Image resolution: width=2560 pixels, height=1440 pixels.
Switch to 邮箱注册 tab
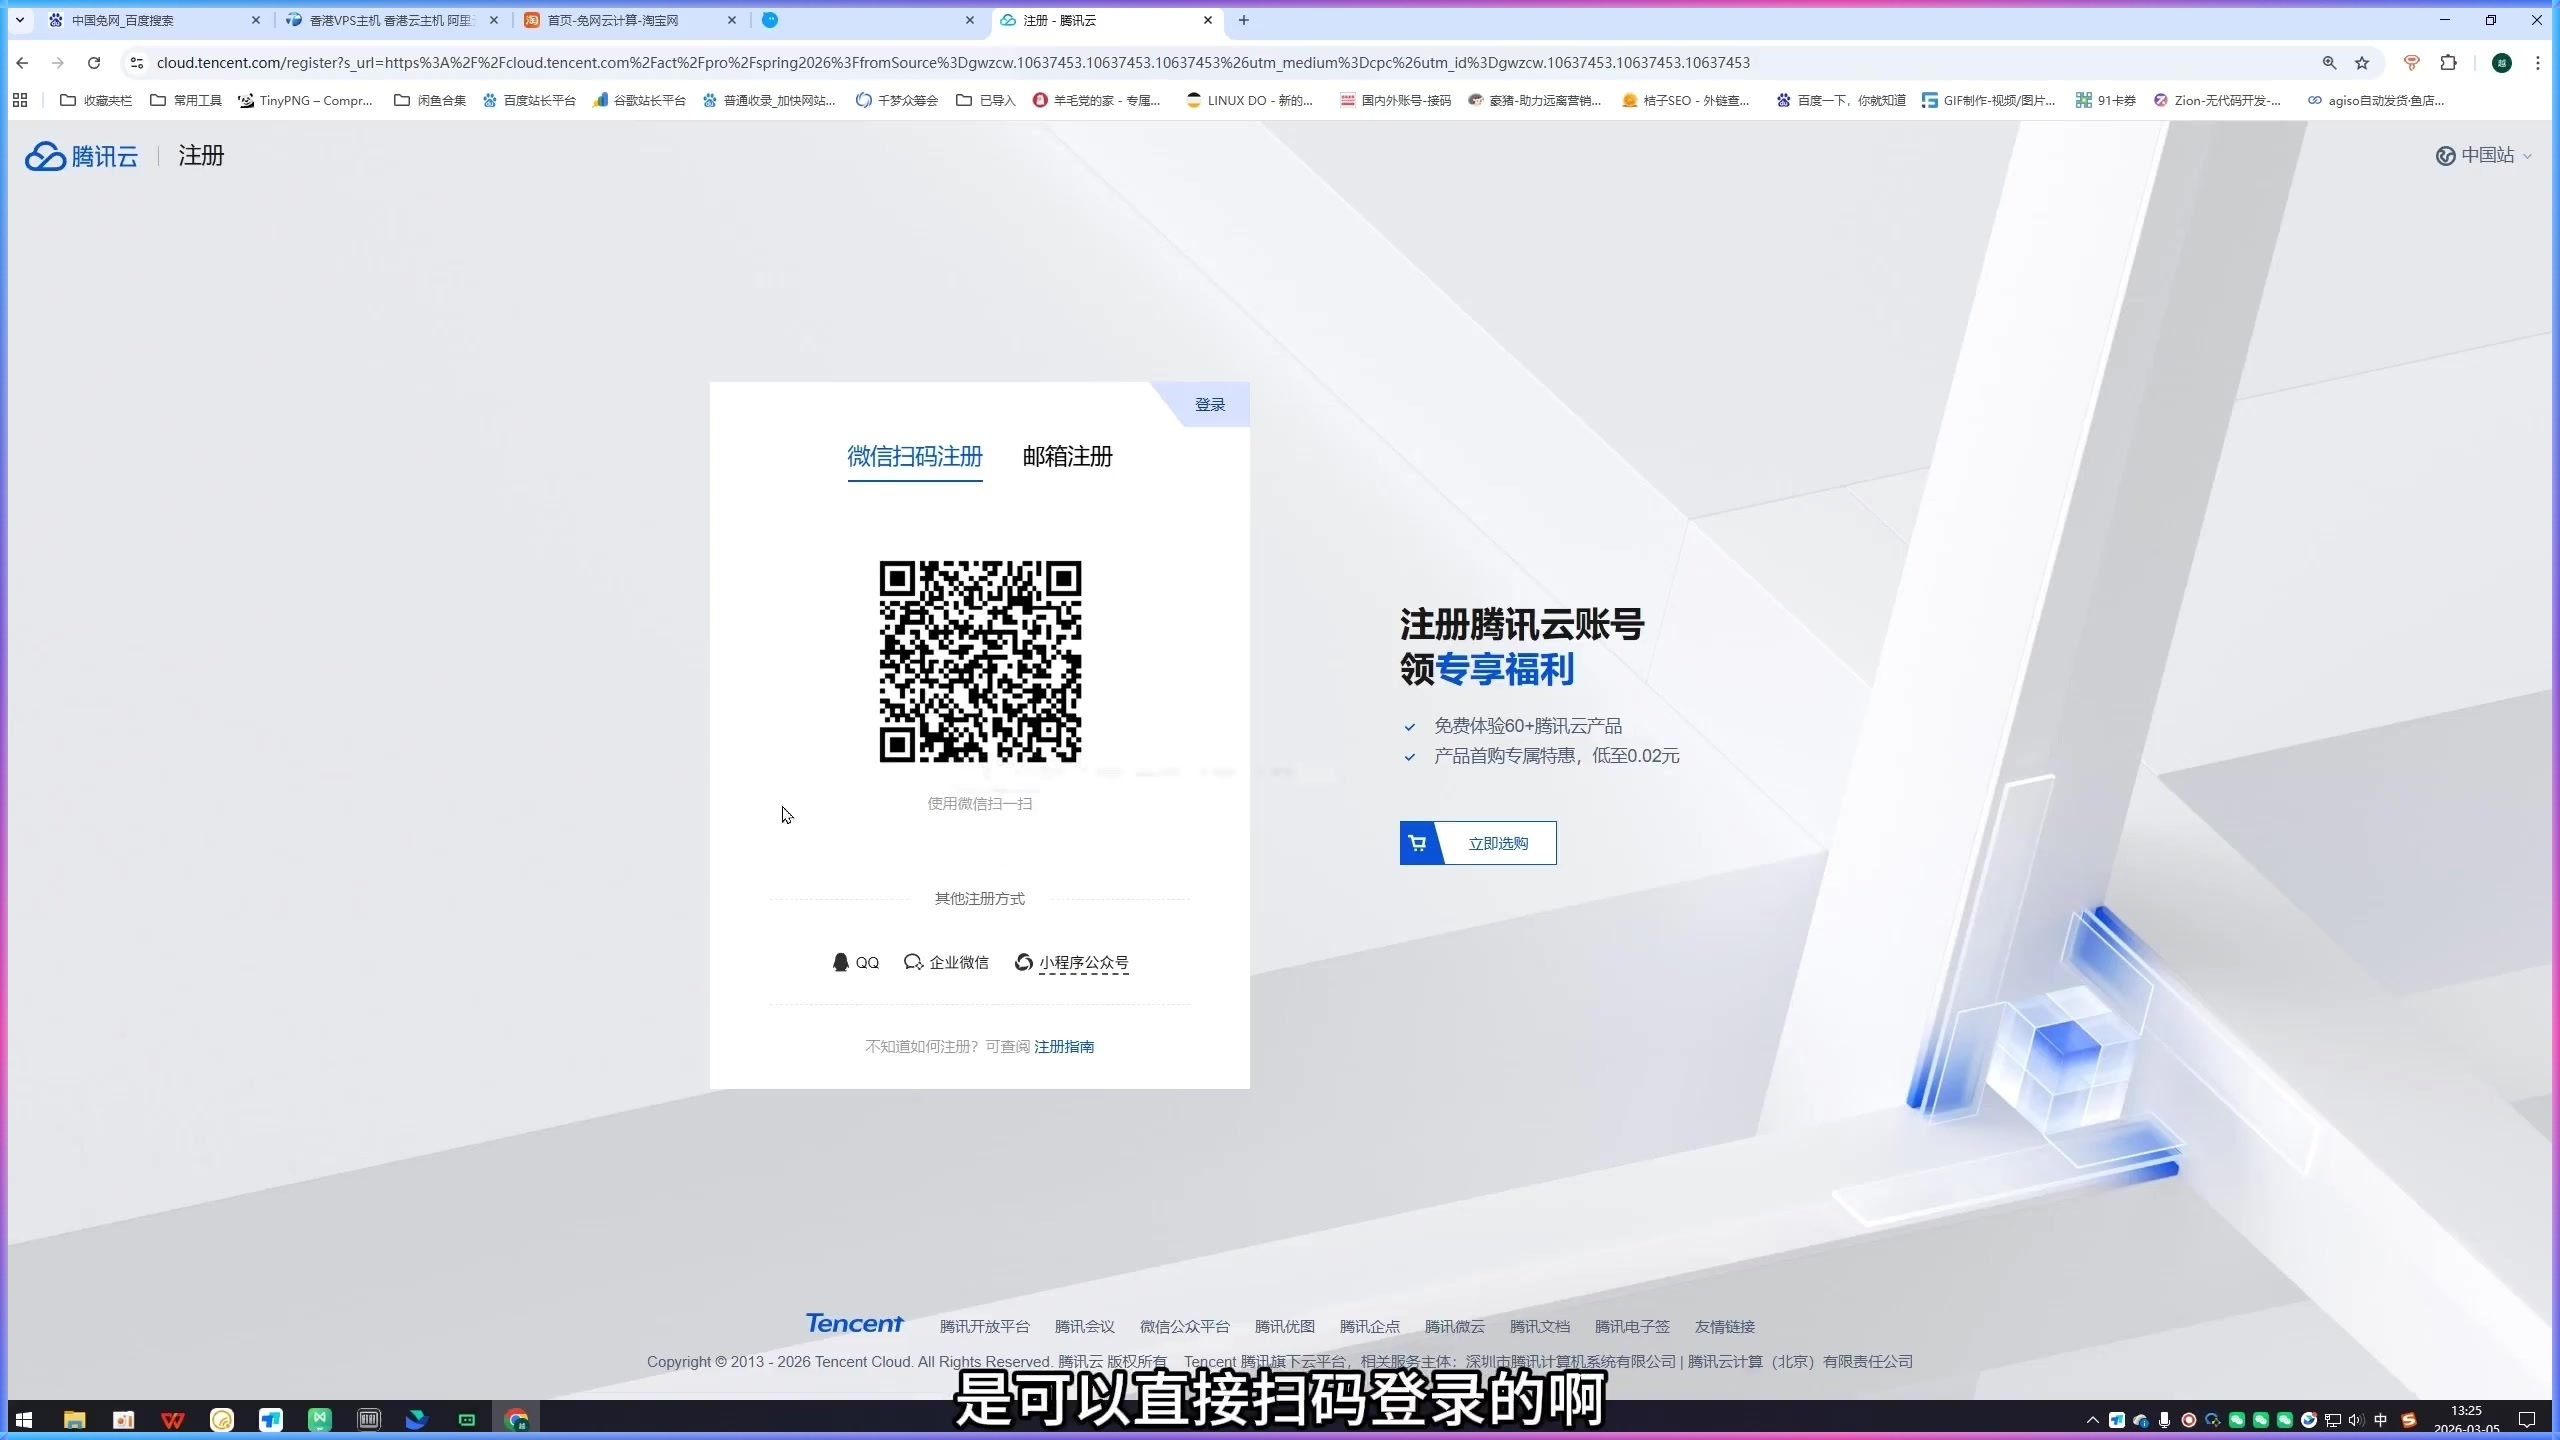[x=1067, y=457]
